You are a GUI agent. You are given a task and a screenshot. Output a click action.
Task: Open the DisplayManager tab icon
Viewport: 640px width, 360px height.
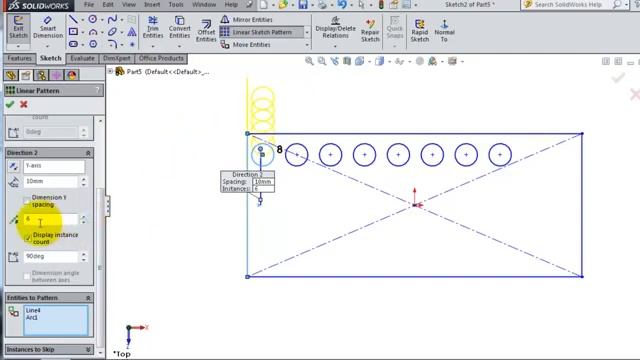point(71,75)
